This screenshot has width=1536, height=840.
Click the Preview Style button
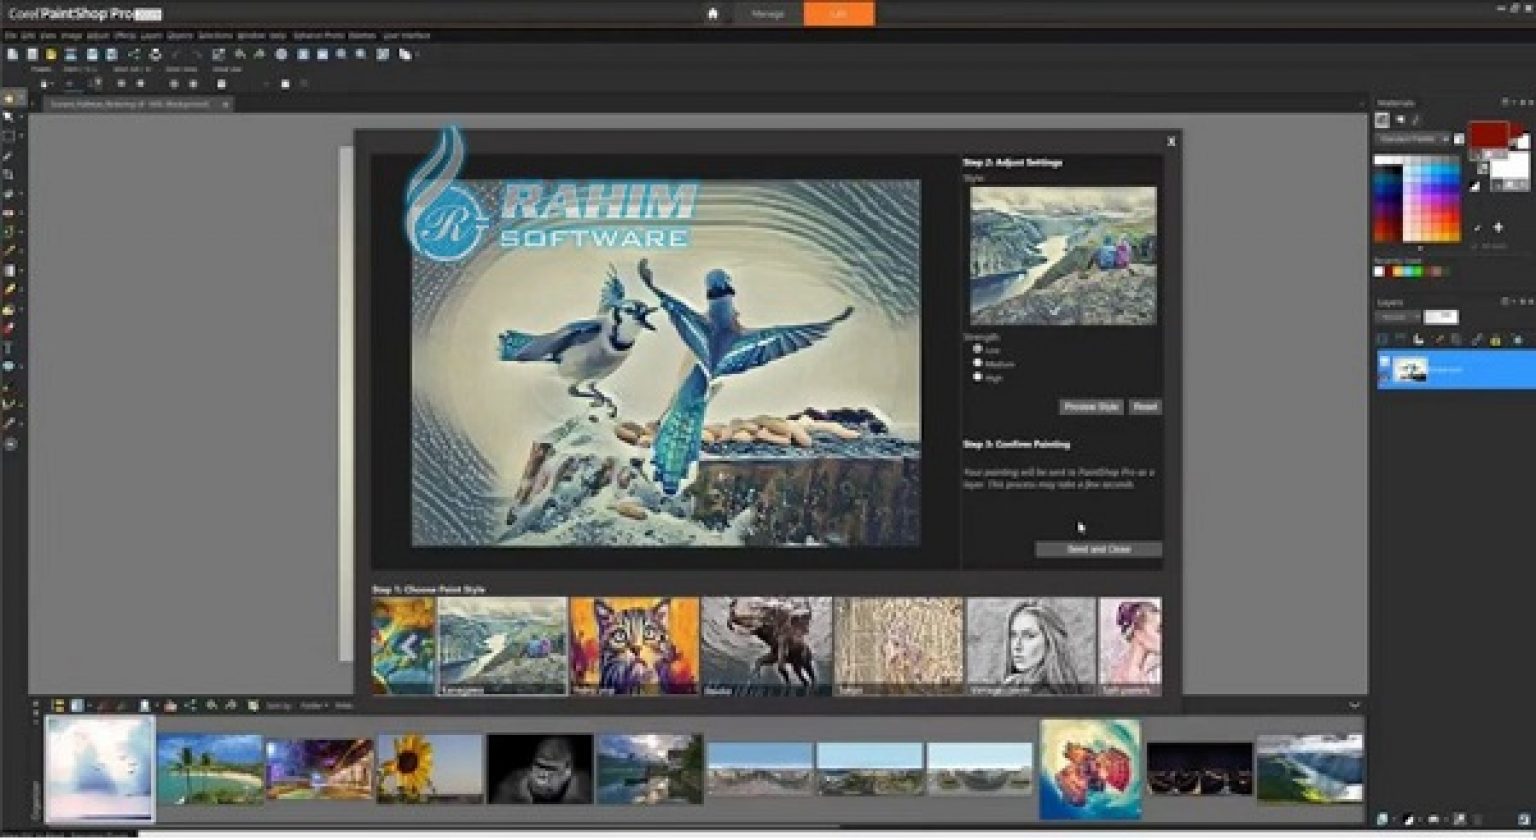tap(1091, 407)
